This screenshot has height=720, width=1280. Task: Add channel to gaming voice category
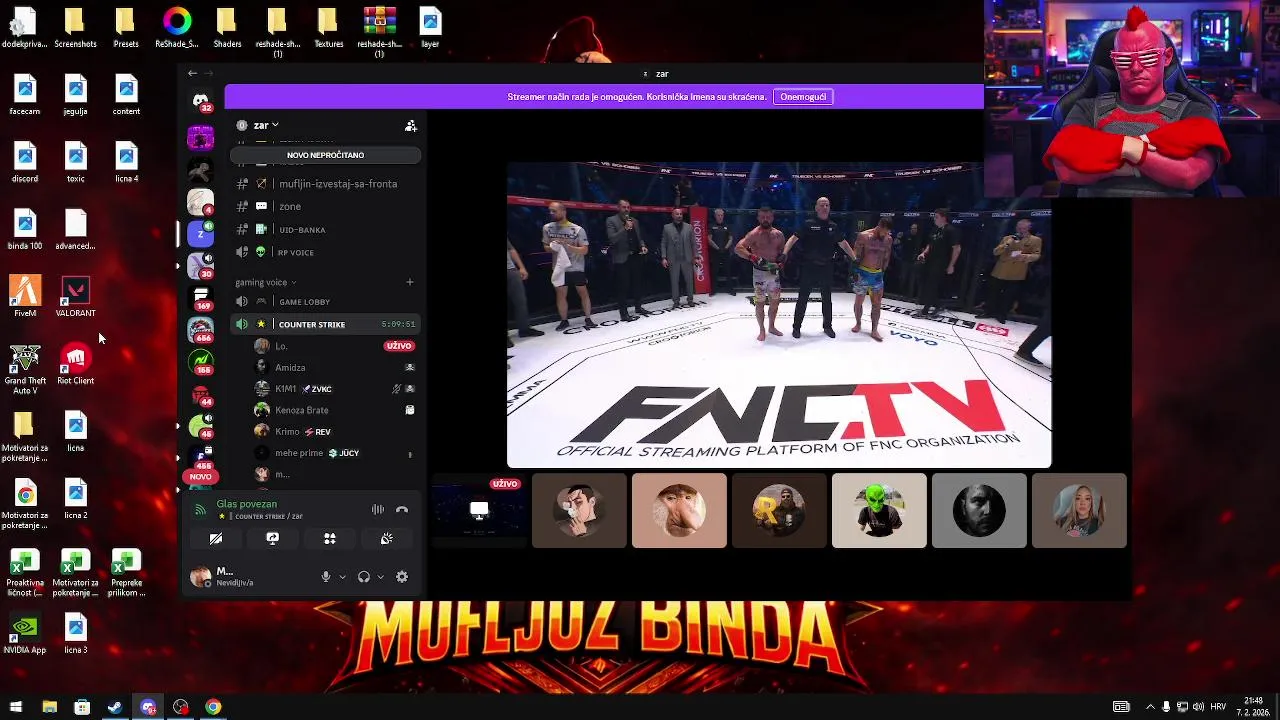[410, 282]
